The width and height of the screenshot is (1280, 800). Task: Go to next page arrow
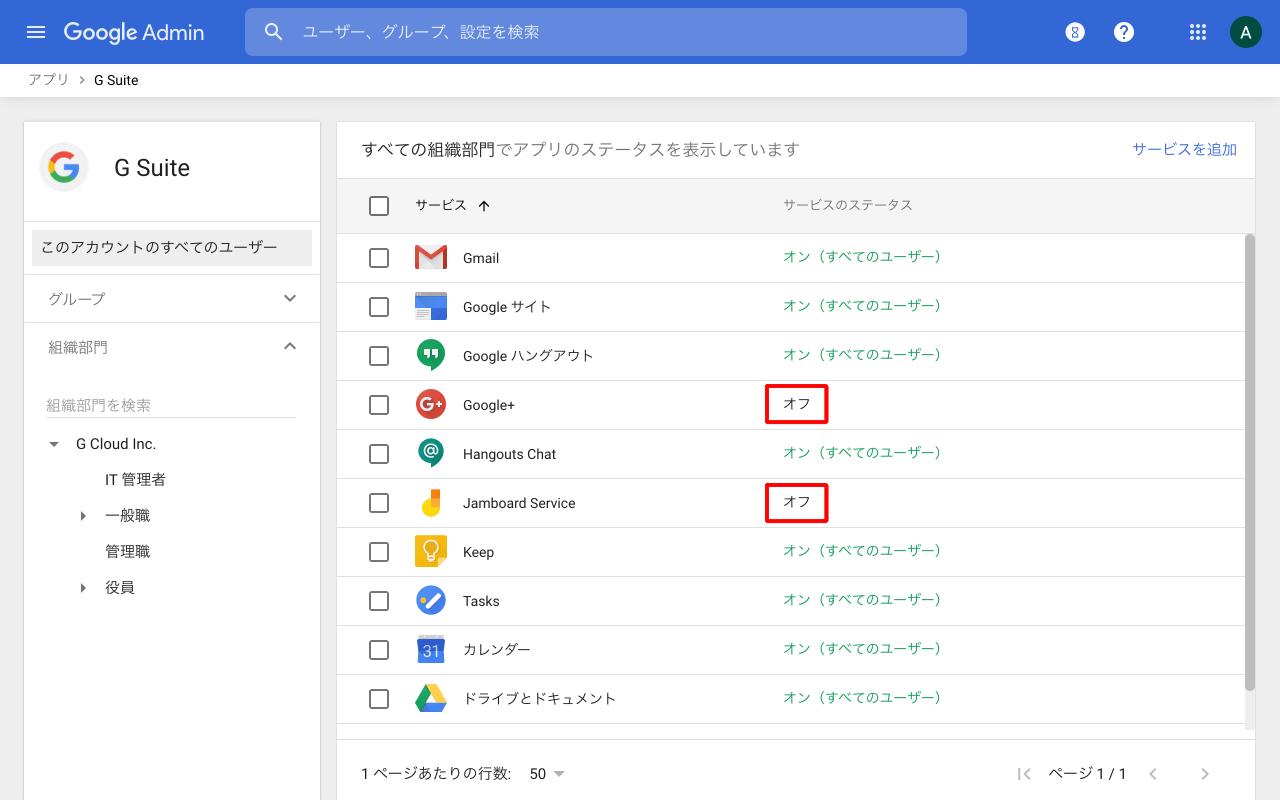point(1205,774)
